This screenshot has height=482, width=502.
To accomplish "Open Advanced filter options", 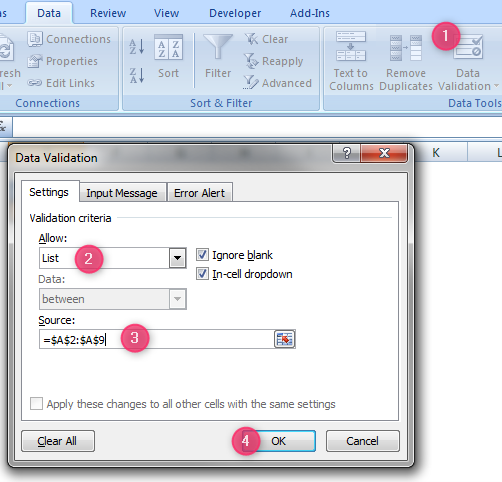I will [278, 83].
